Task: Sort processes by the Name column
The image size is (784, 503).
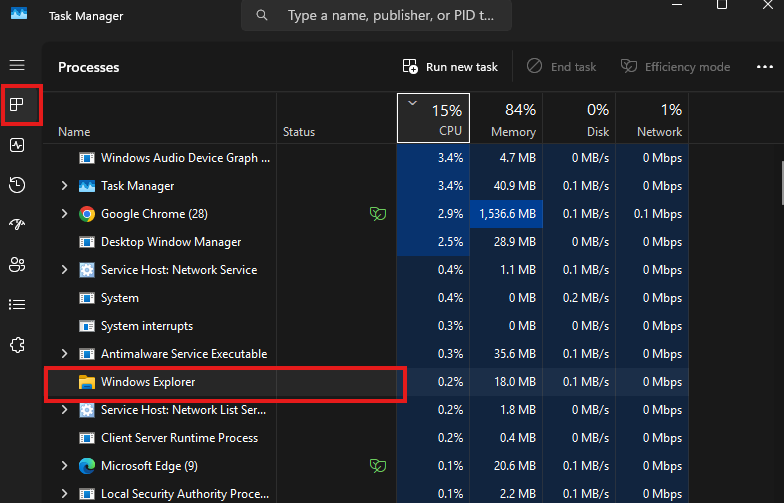Action: [x=74, y=132]
